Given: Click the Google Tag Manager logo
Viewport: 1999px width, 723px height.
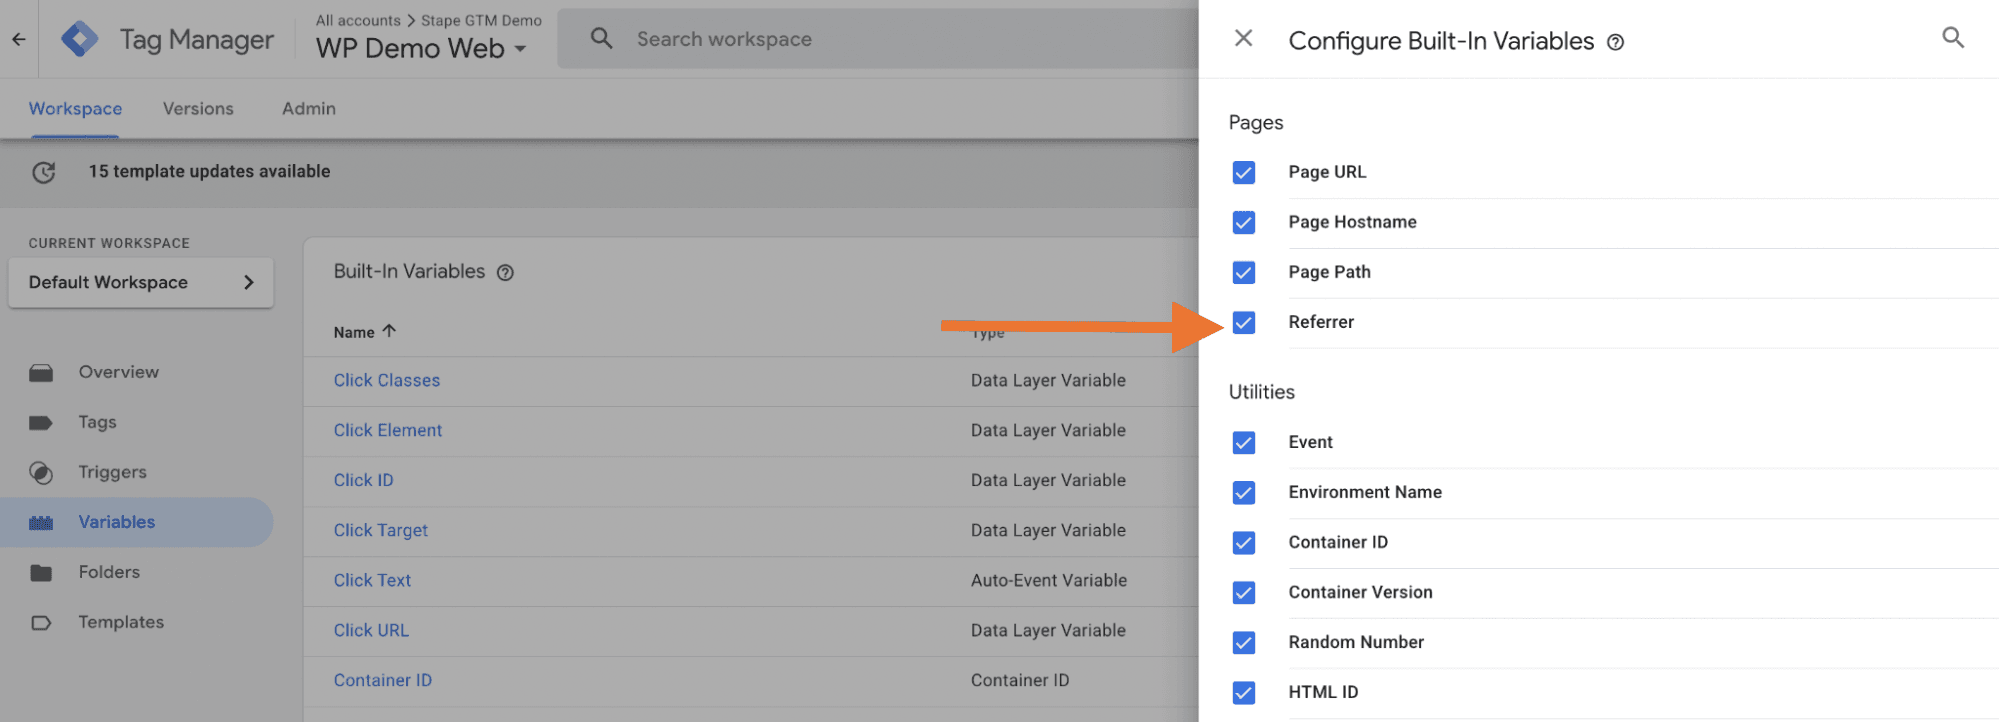Looking at the screenshot, I should pos(80,39).
